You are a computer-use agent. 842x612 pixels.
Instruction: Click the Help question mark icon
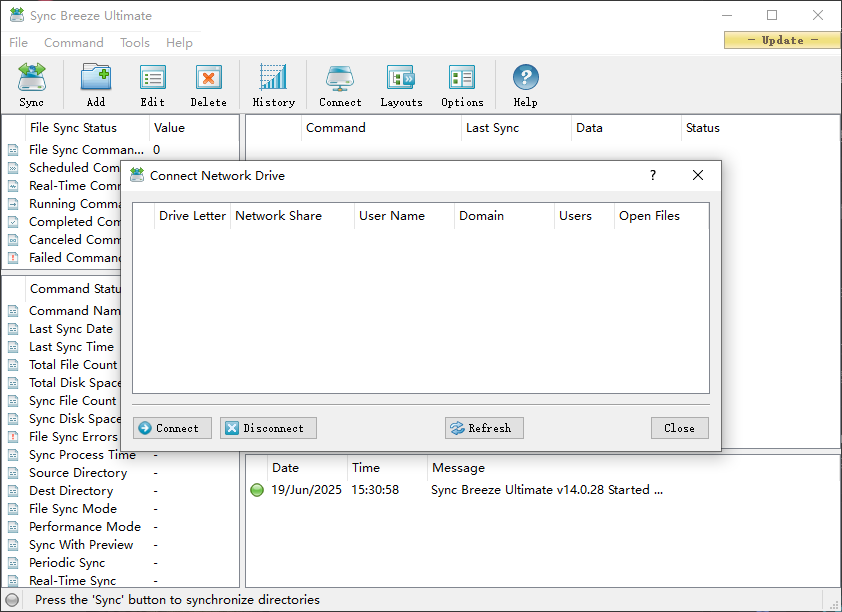[x=525, y=78]
